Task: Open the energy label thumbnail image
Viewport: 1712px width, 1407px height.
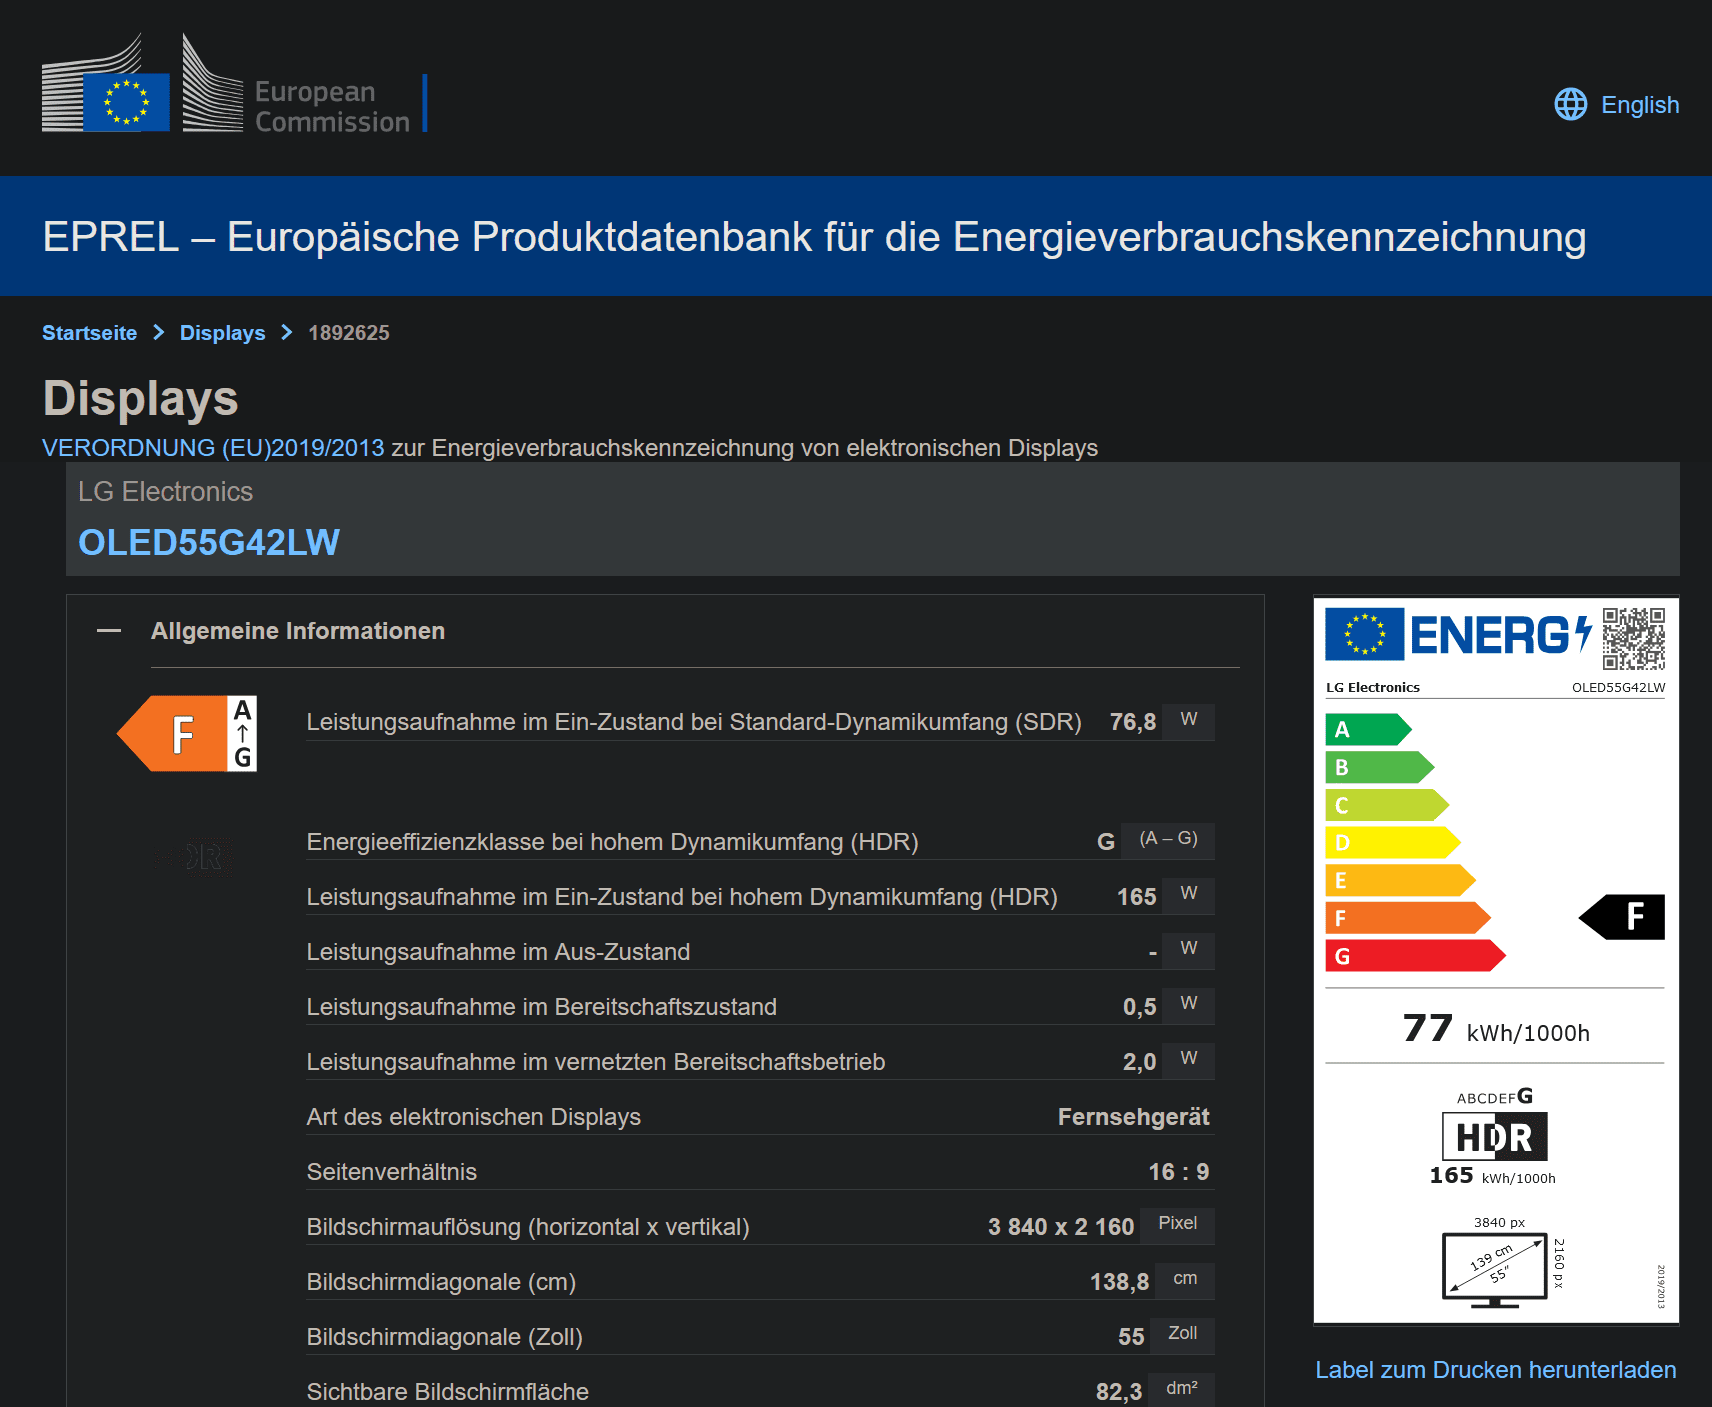Action: coord(1496,960)
